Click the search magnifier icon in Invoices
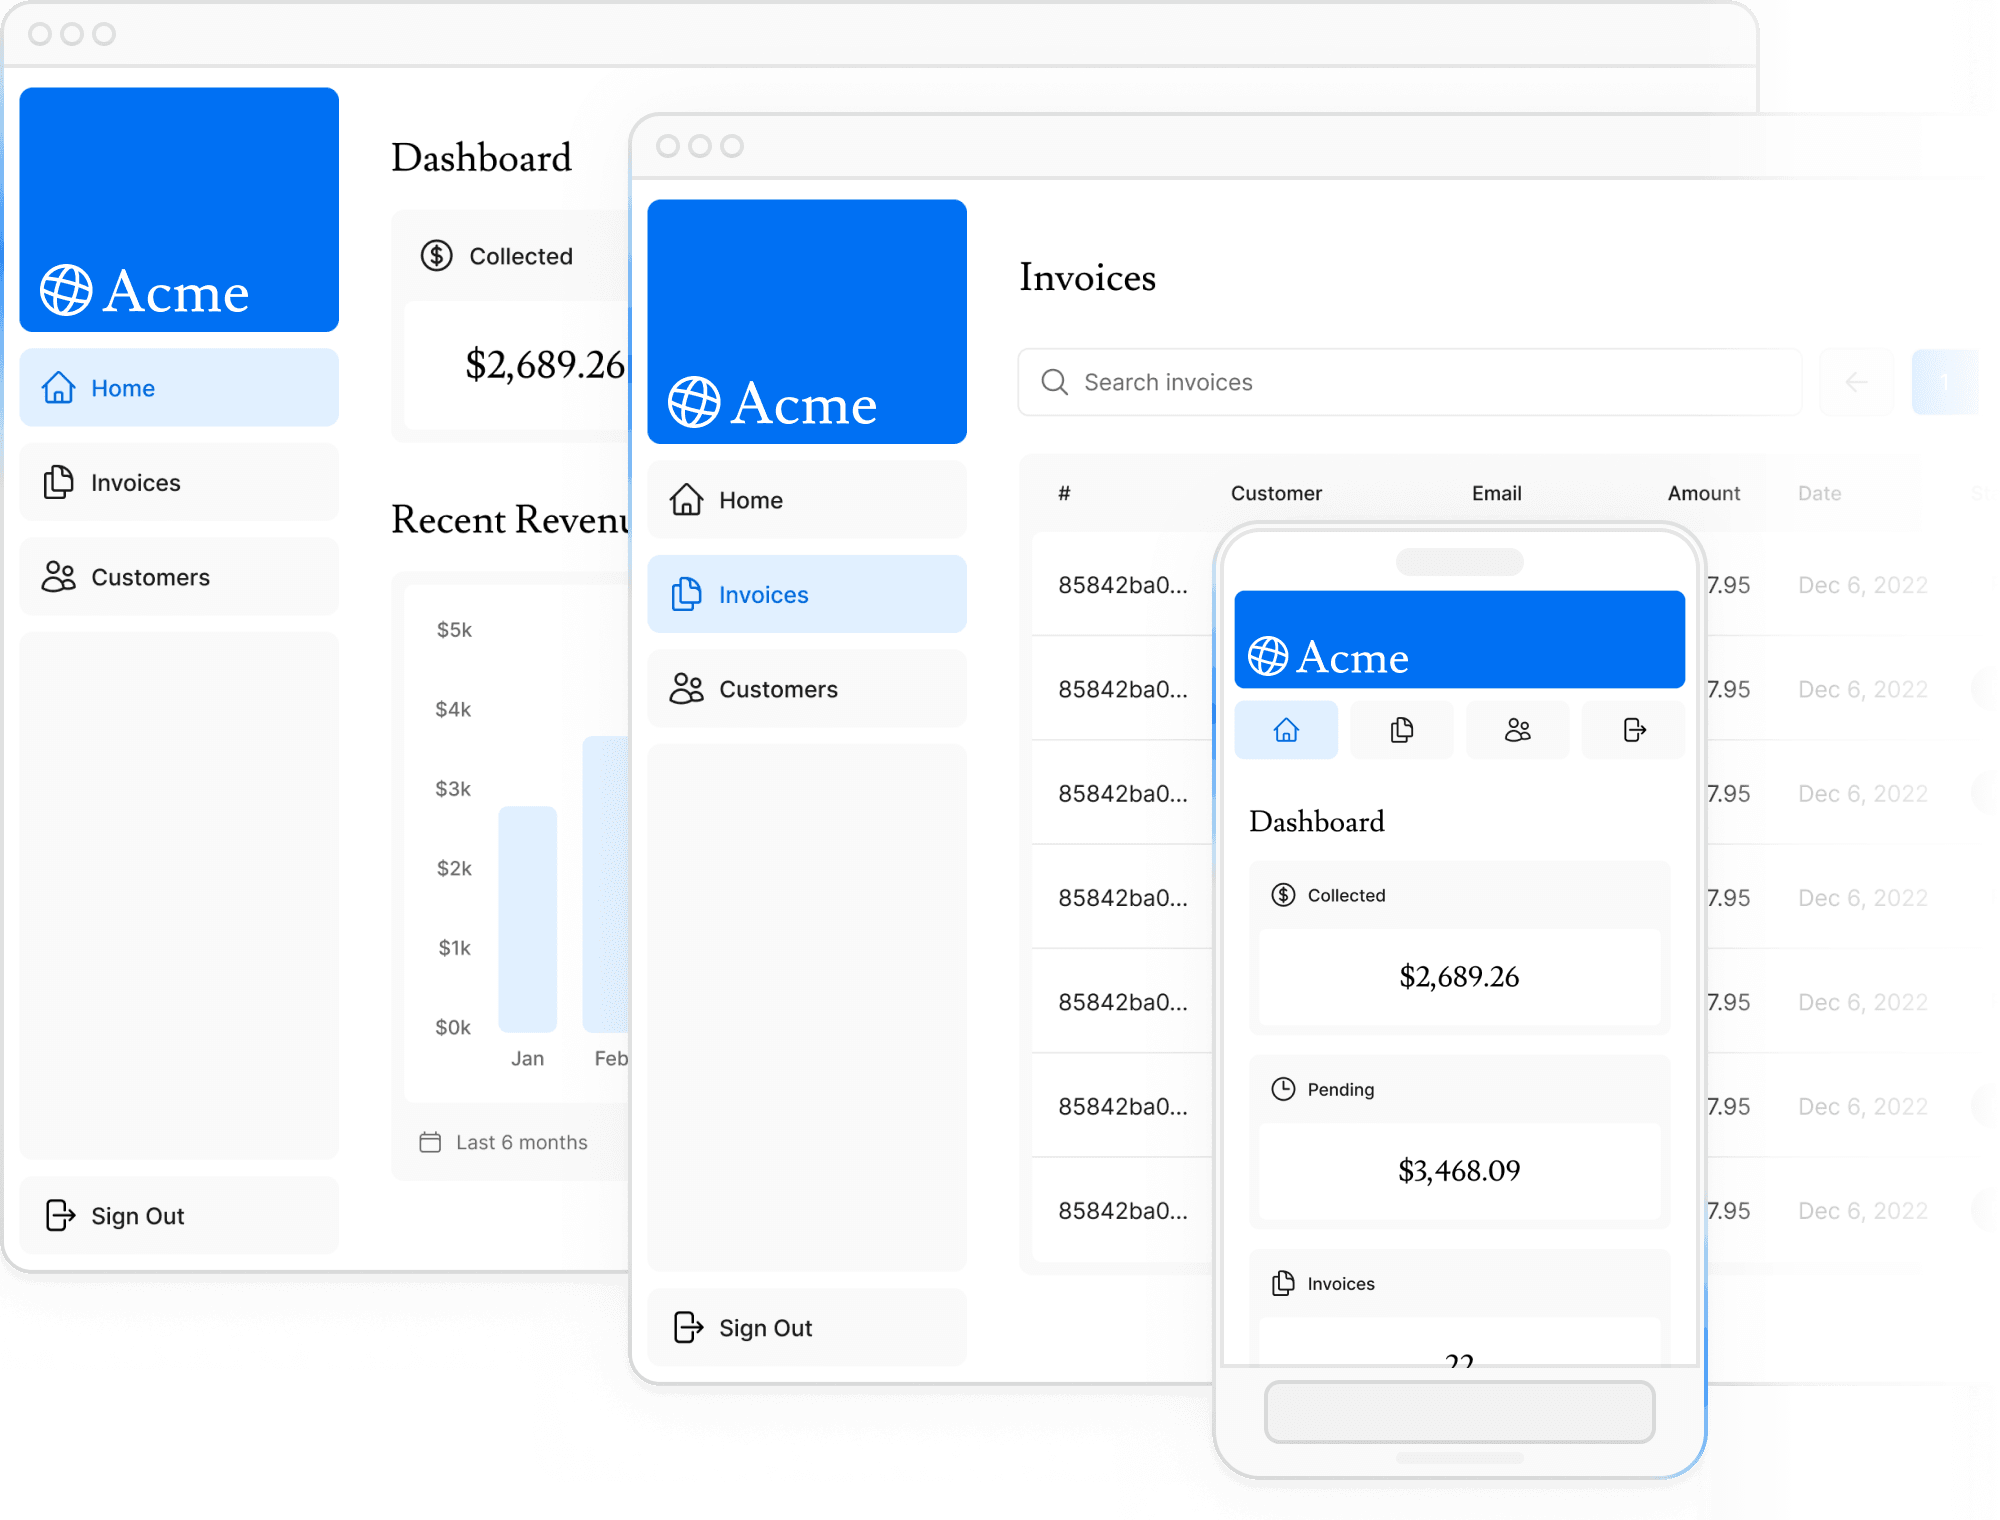The height and width of the screenshot is (1520, 2000). [x=1053, y=382]
